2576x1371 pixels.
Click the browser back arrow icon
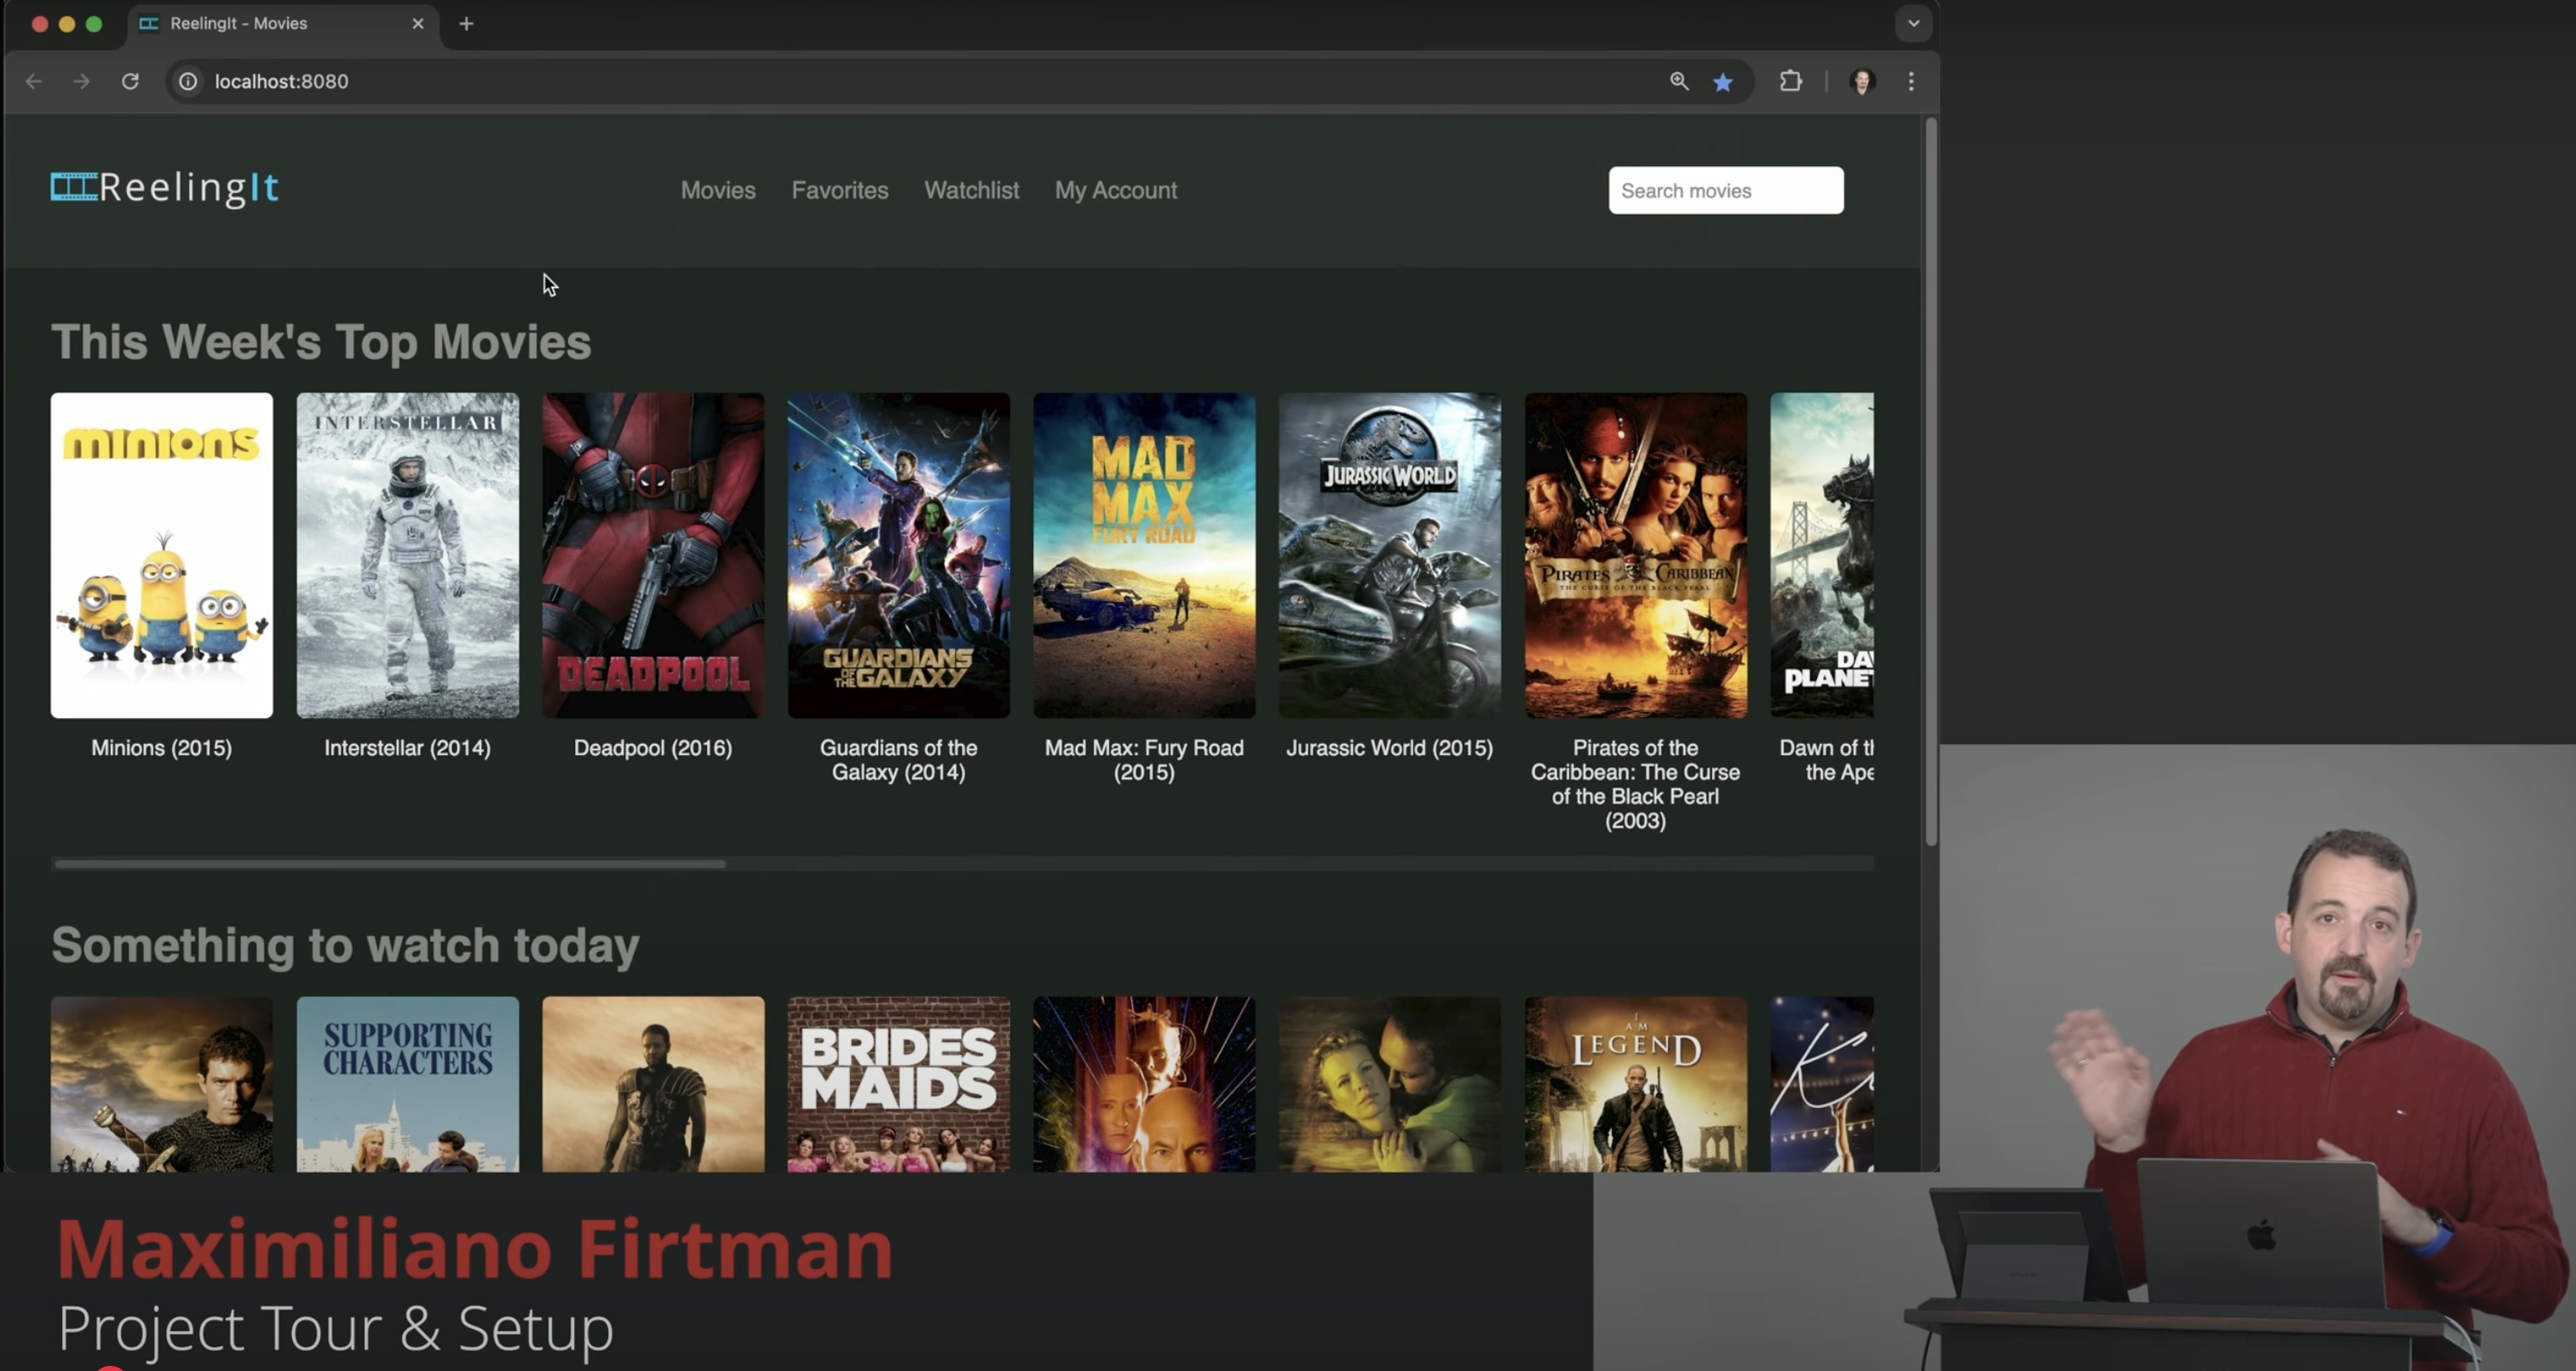tap(34, 81)
